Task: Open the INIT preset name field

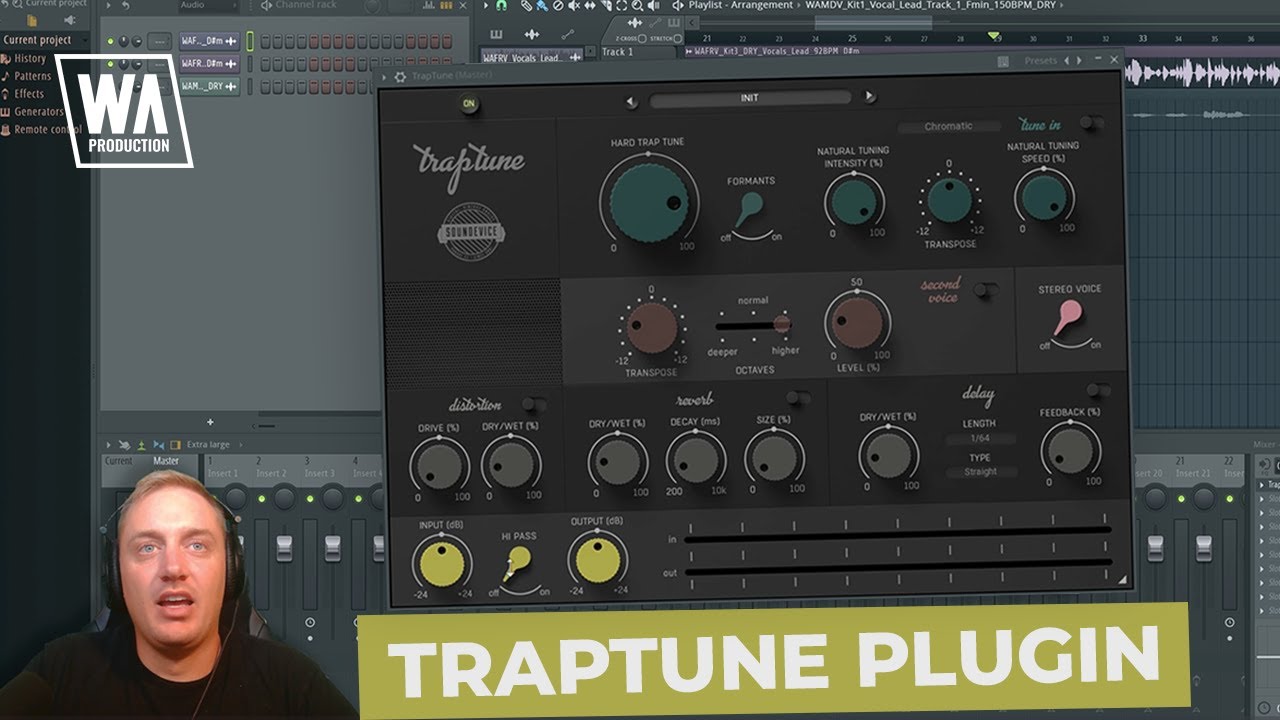Action: 750,98
